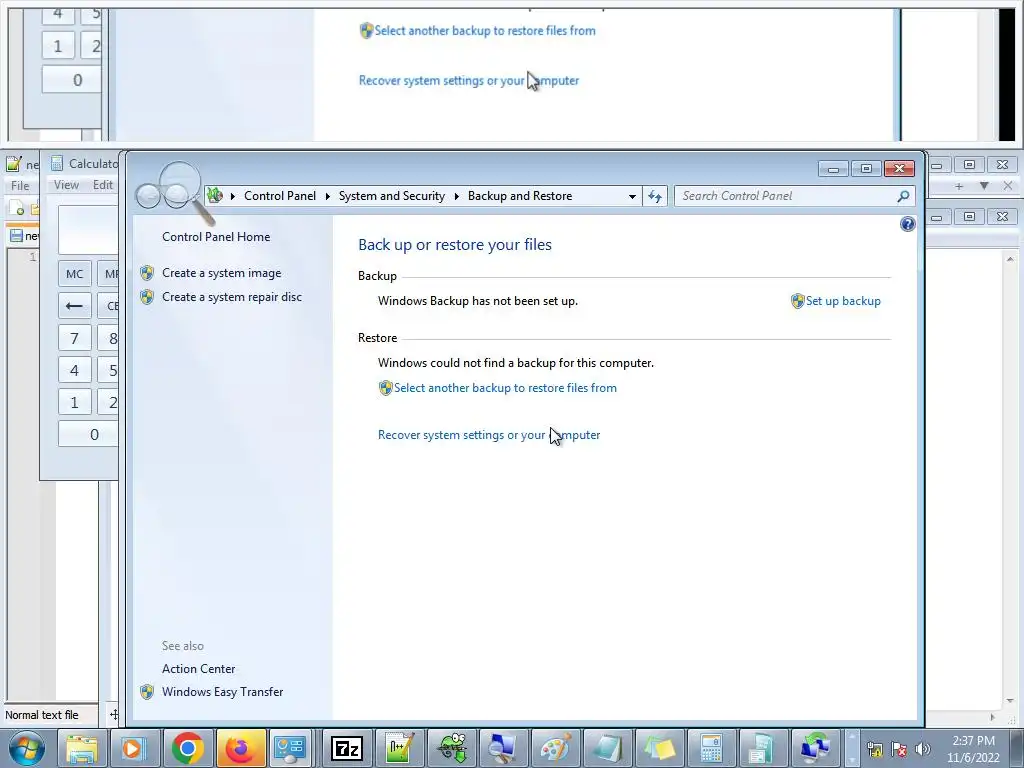Click the search magnifier icon in Control Panel

click(903, 196)
